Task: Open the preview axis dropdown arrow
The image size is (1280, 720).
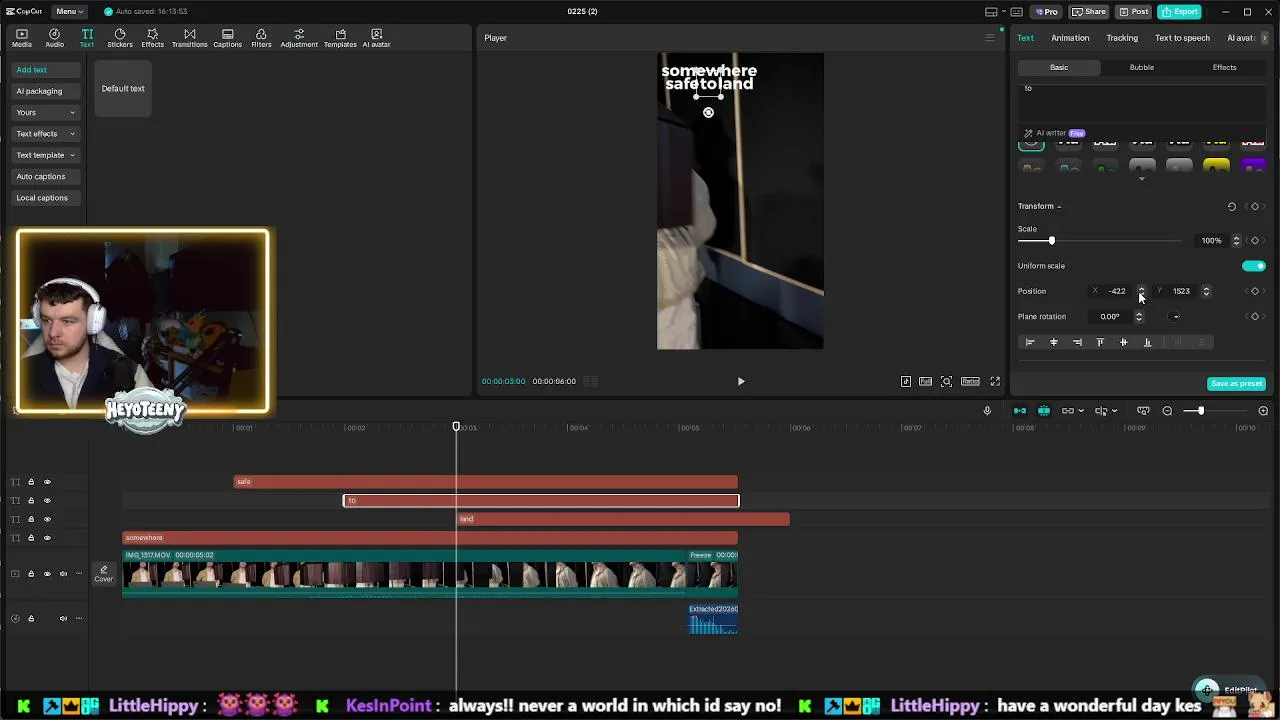Action: pyautogui.click(x=1115, y=411)
